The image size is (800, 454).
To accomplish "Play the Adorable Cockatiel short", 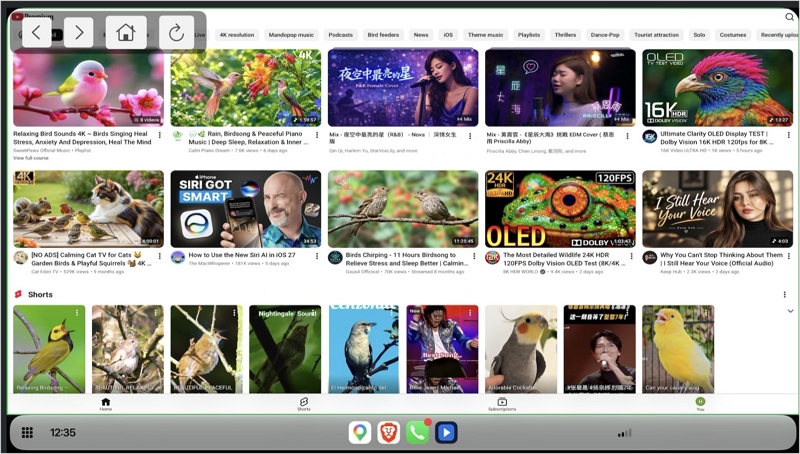I will click(x=521, y=349).
